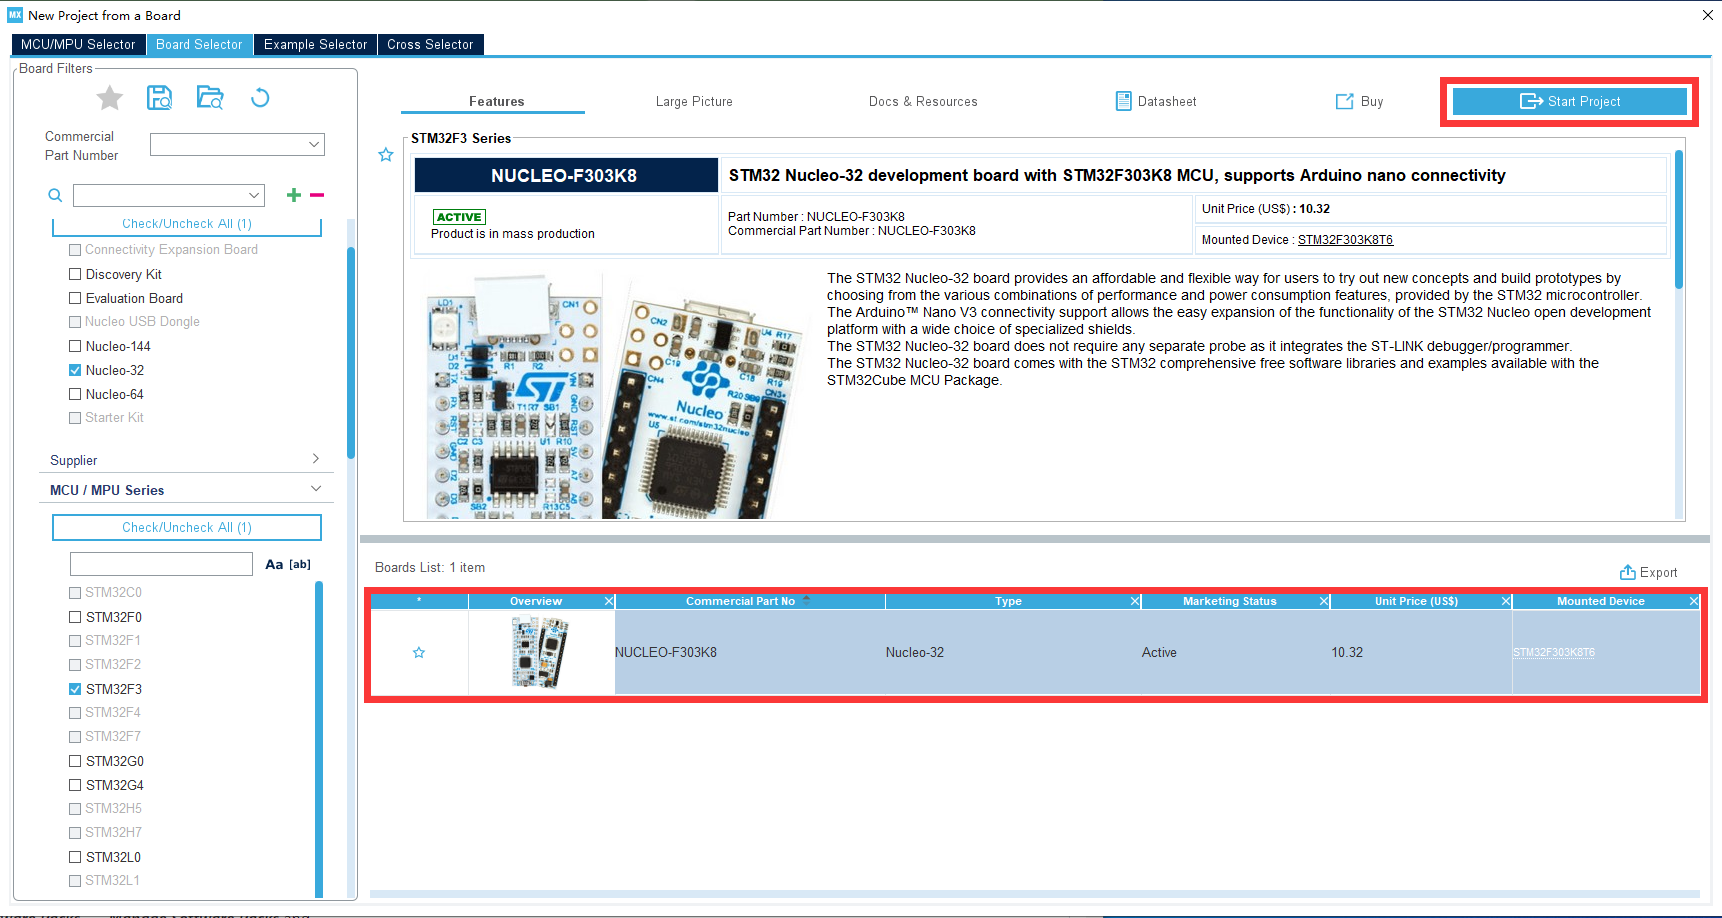The height and width of the screenshot is (918, 1722).
Task: Switch to Cross Selector tab
Action: click(430, 44)
